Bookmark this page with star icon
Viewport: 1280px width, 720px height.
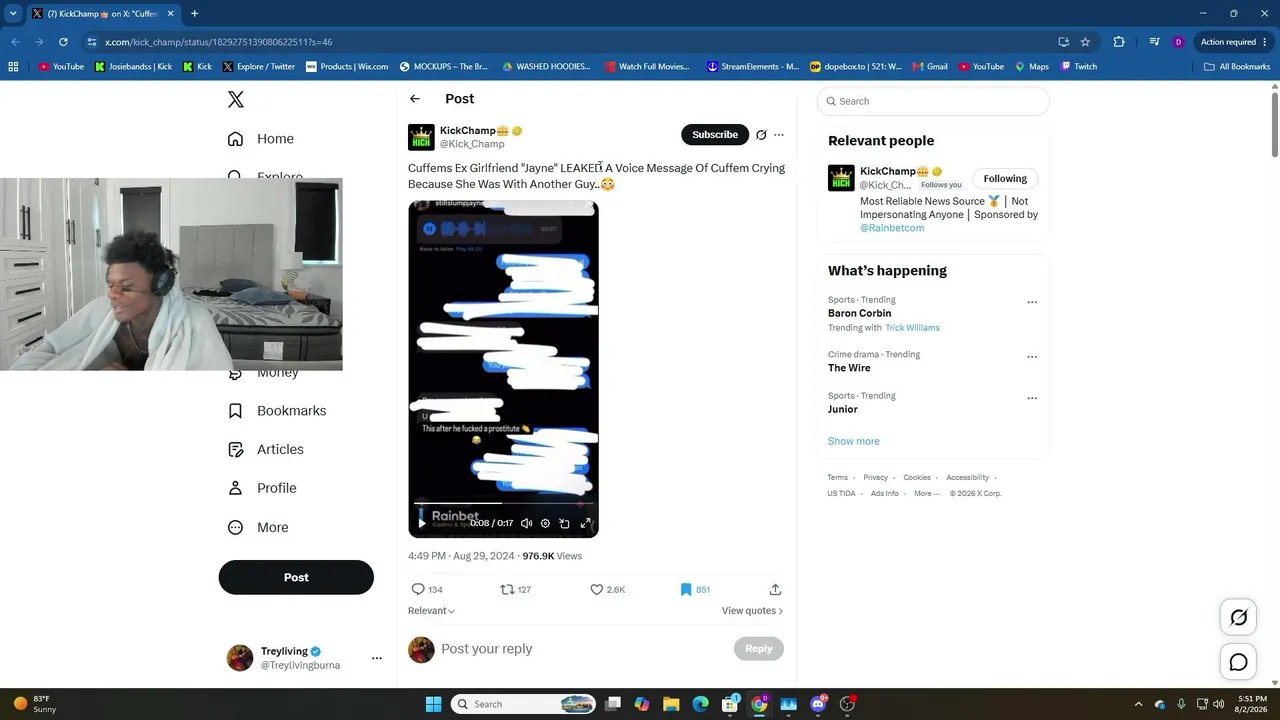tap(1085, 42)
